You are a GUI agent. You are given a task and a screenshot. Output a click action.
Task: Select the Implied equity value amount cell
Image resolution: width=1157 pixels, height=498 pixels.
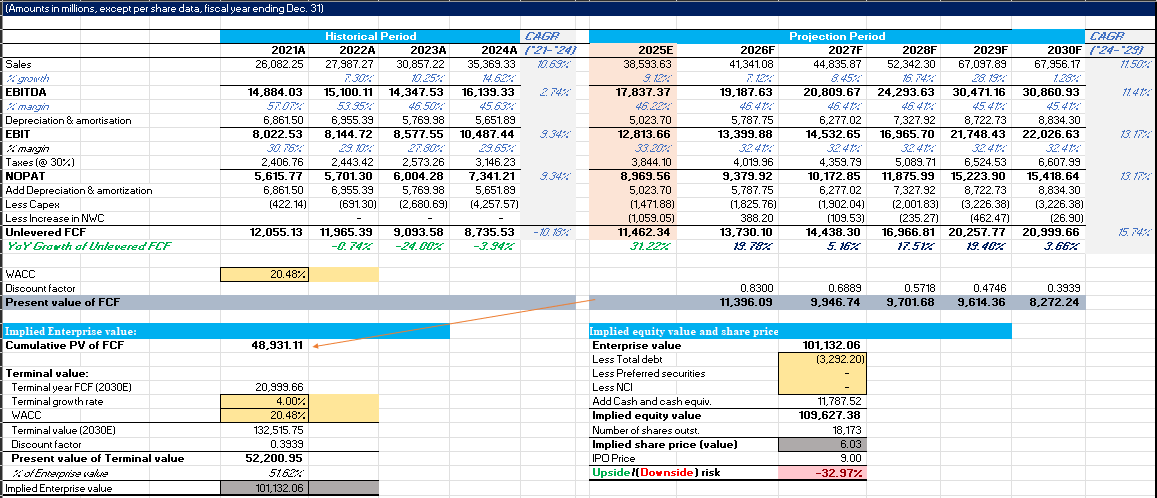tap(816, 415)
